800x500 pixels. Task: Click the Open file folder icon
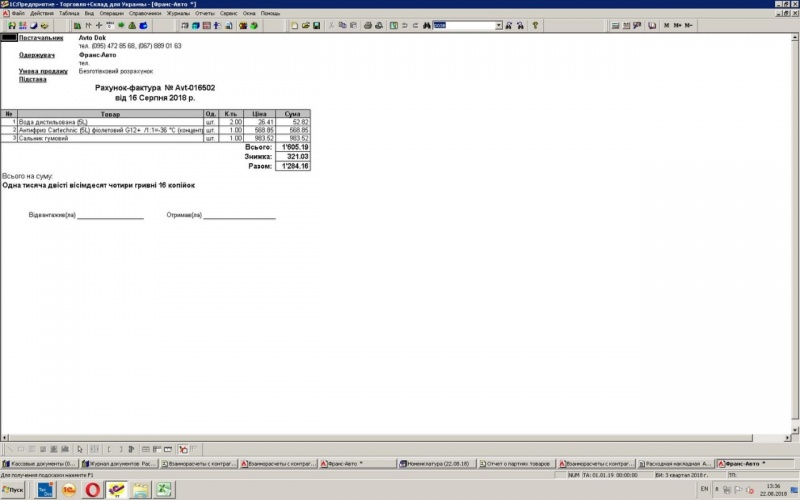[307, 25]
